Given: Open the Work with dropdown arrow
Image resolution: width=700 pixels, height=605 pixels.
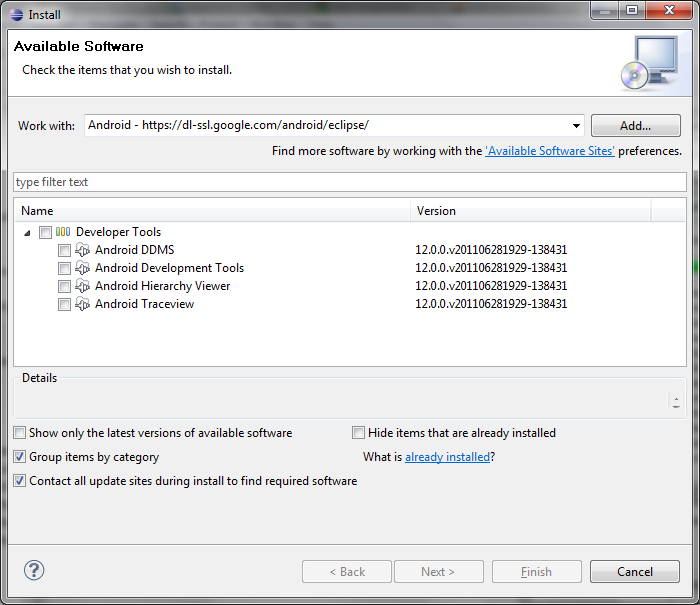Looking at the screenshot, I should pos(576,126).
